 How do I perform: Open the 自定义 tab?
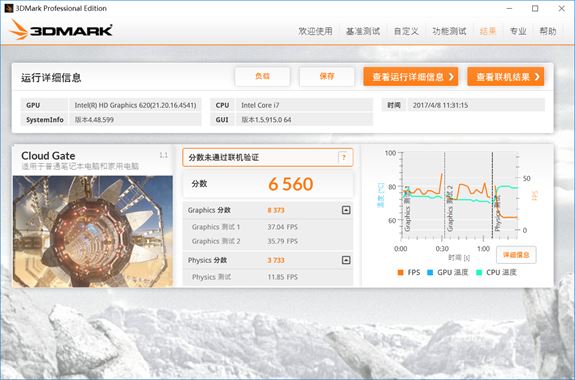[x=406, y=31]
